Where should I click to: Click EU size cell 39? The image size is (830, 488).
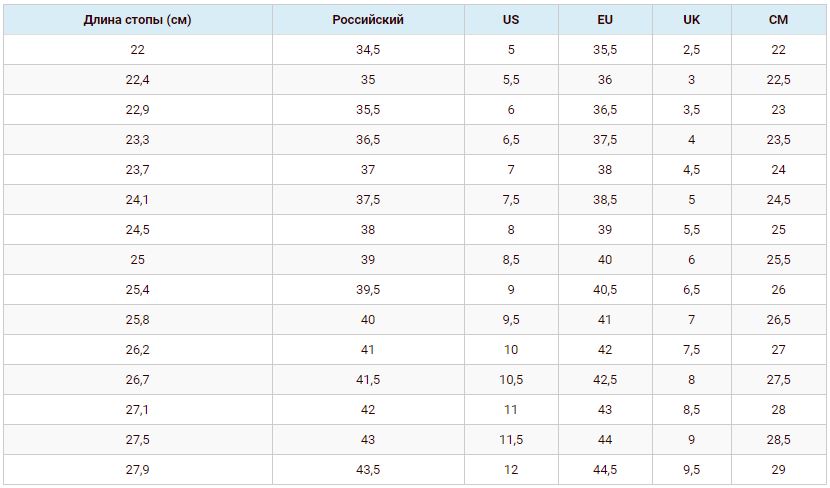pos(605,230)
